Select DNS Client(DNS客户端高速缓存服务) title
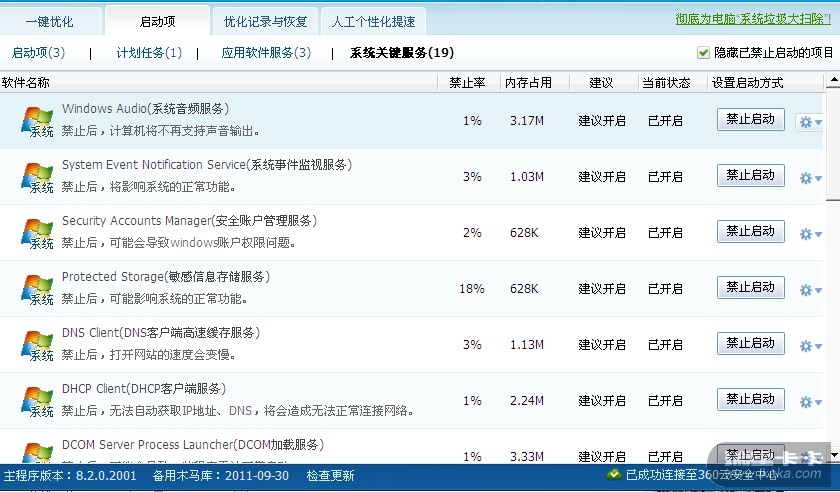Image resolution: width=840 pixels, height=492 pixels. [x=161, y=333]
